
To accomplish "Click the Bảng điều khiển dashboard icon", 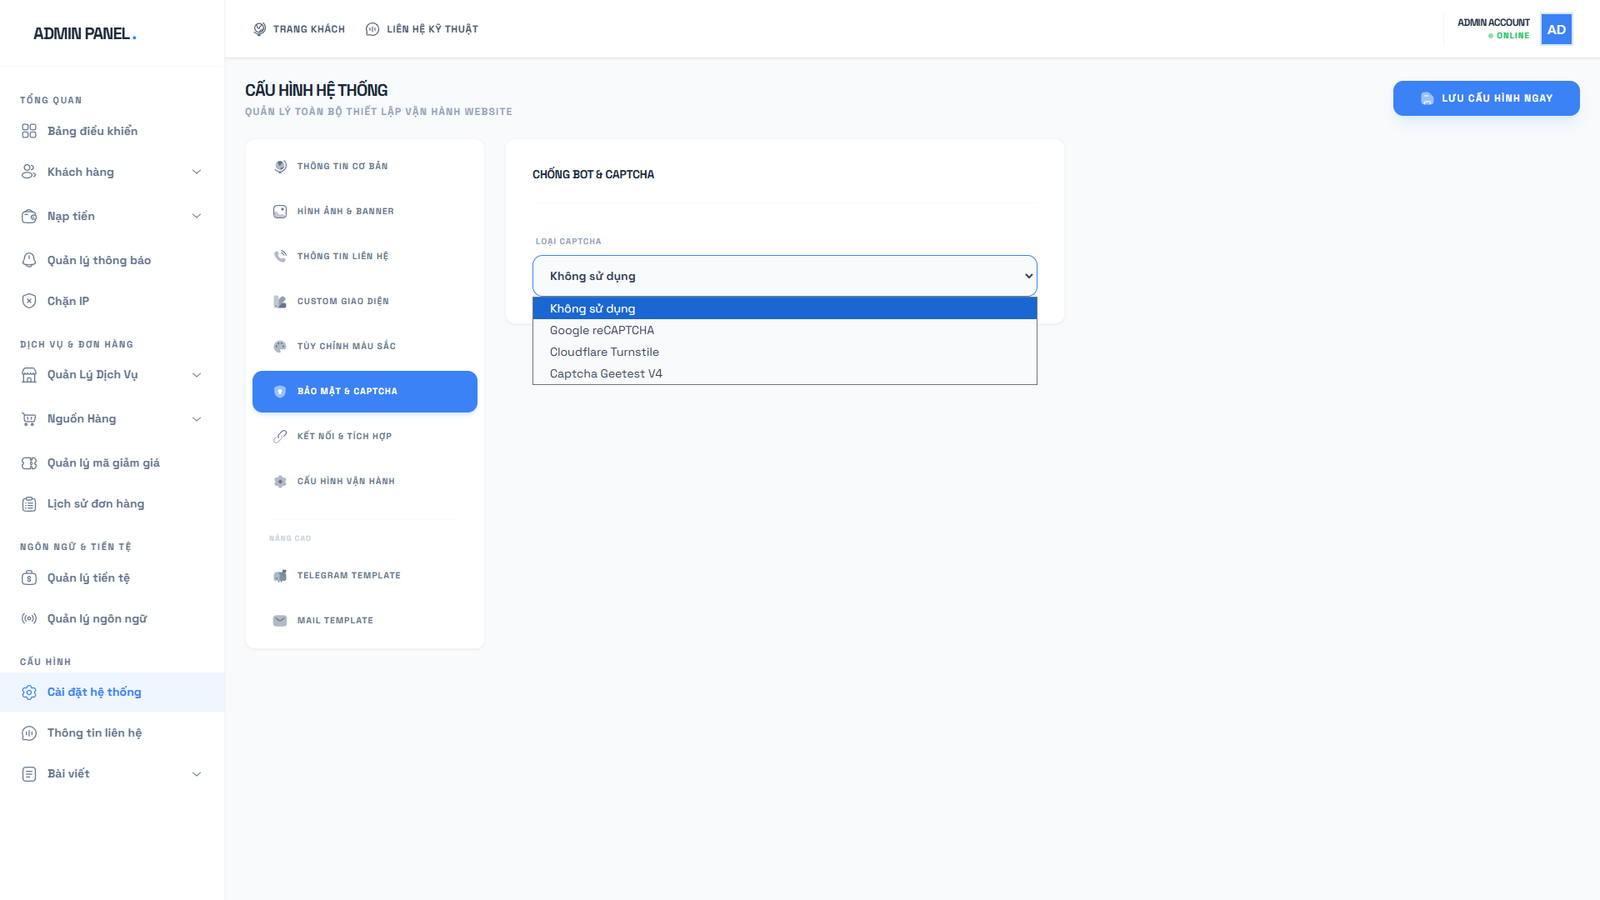I will (29, 131).
